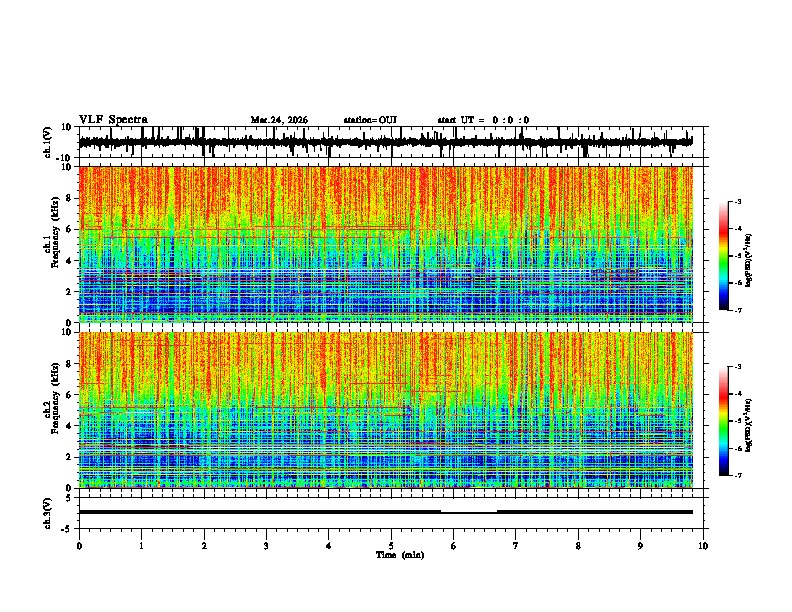Click the "-3" label on ch.1 color bar
Image resolution: width=792 pixels, height=612 pixels.
coord(737,201)
